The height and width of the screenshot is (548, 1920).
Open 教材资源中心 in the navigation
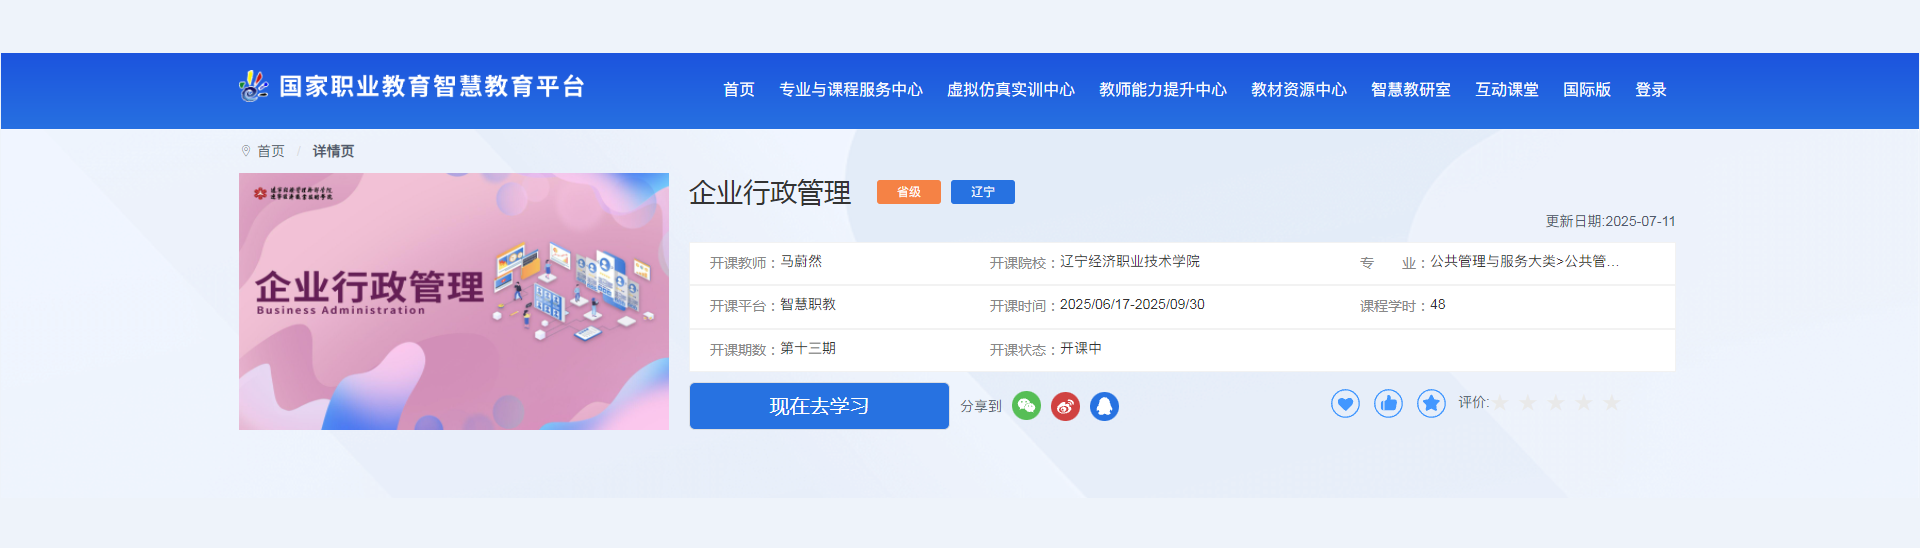coord(1299,90)
